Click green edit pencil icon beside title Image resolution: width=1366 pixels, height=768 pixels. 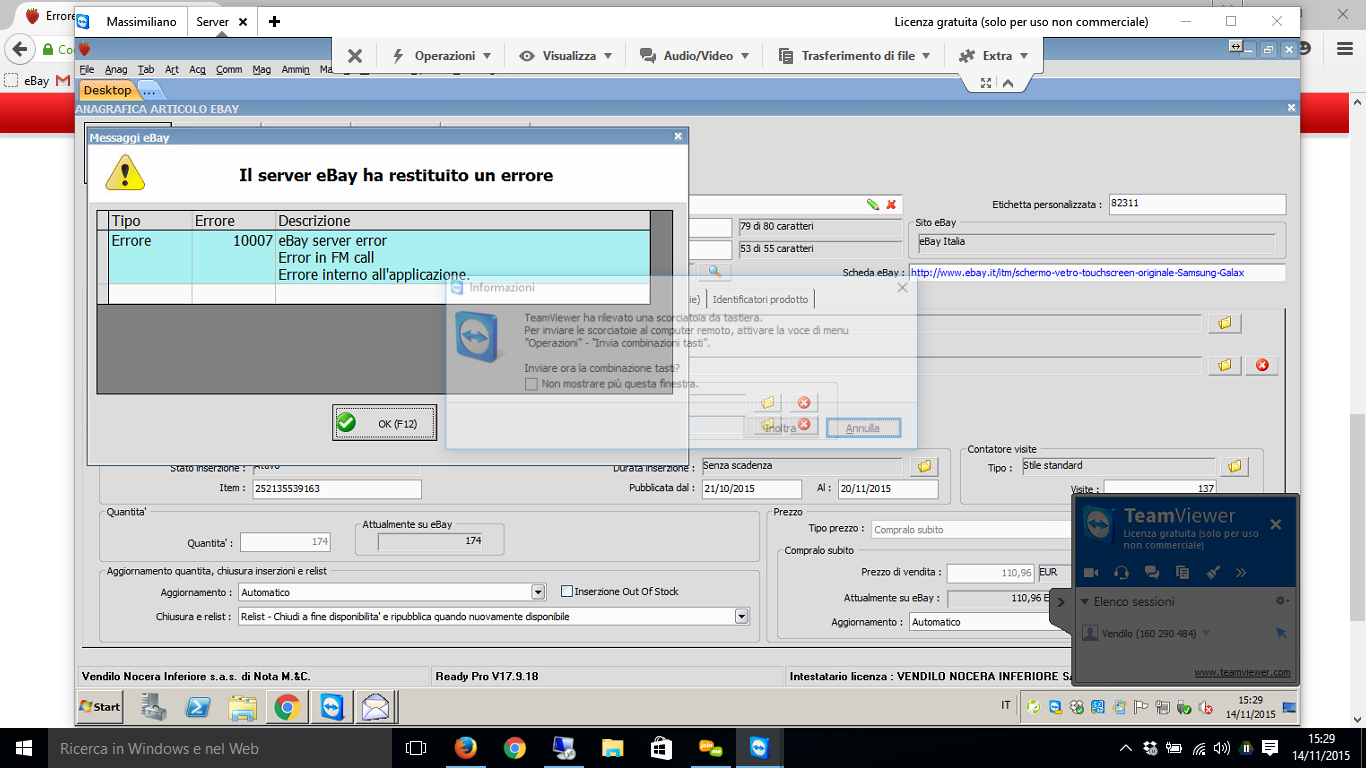[x=873, y=204]
